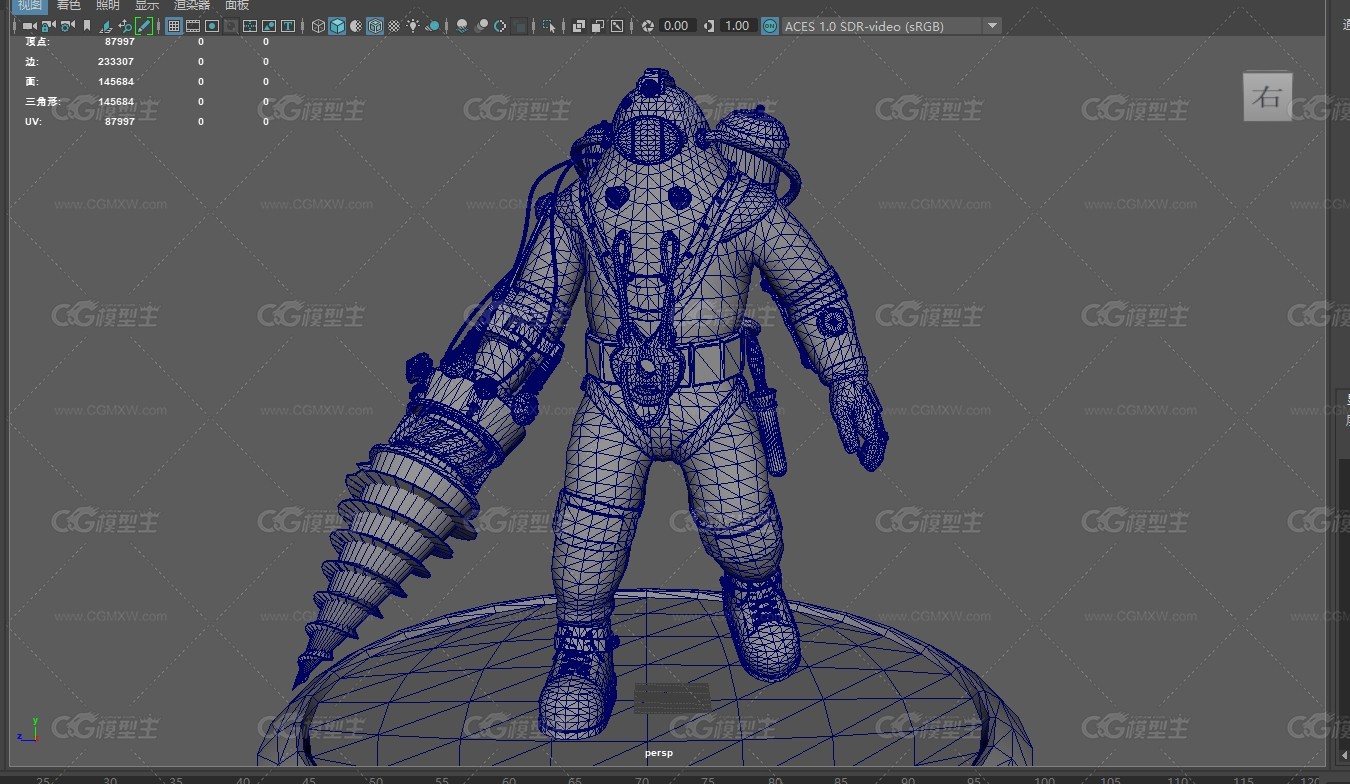Viewport: 1350px width, 784px height.
Task: Click the 边 edge count 233307
Action: coord(116,62)
